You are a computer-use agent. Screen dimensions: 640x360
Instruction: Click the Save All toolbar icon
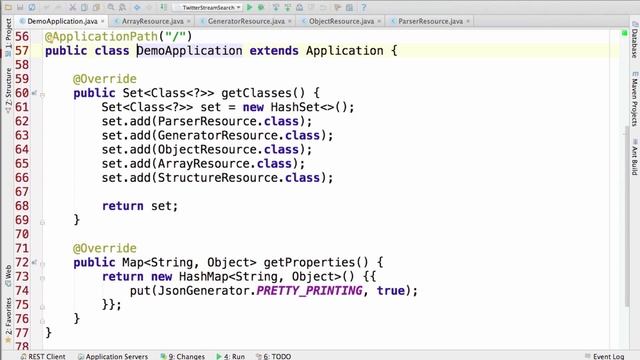20,7
